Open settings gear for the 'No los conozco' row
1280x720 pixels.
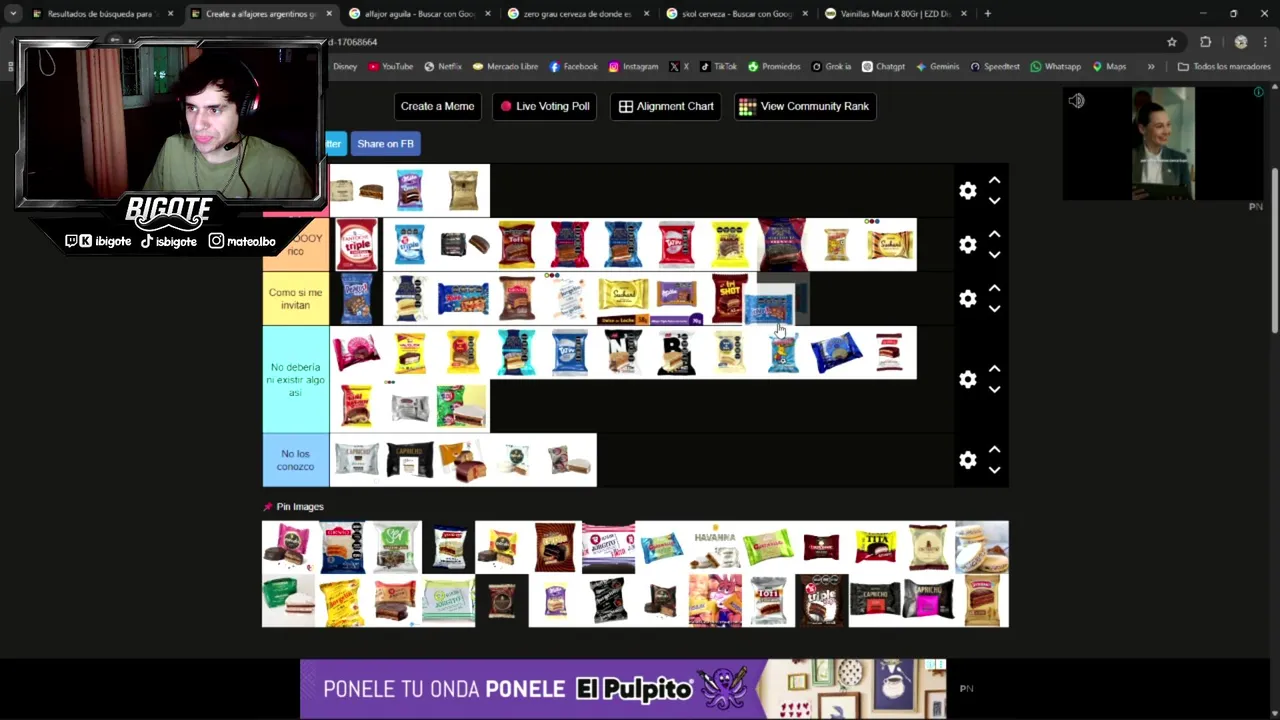(x=967, y=460)
